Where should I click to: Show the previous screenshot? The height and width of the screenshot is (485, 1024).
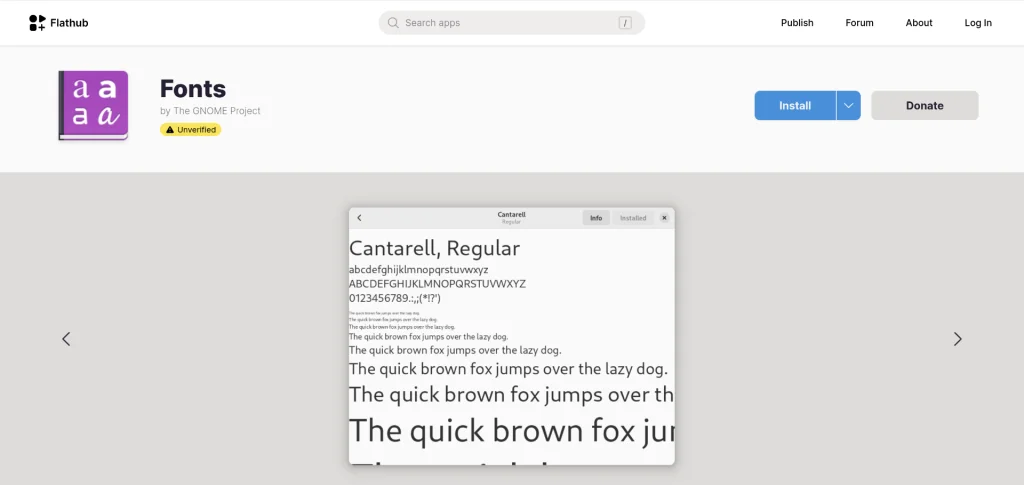point(66,339)
